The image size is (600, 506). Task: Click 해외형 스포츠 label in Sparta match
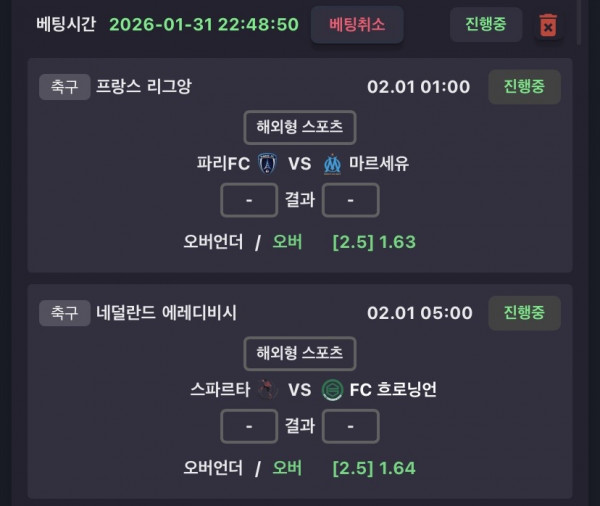pos(300,353)
